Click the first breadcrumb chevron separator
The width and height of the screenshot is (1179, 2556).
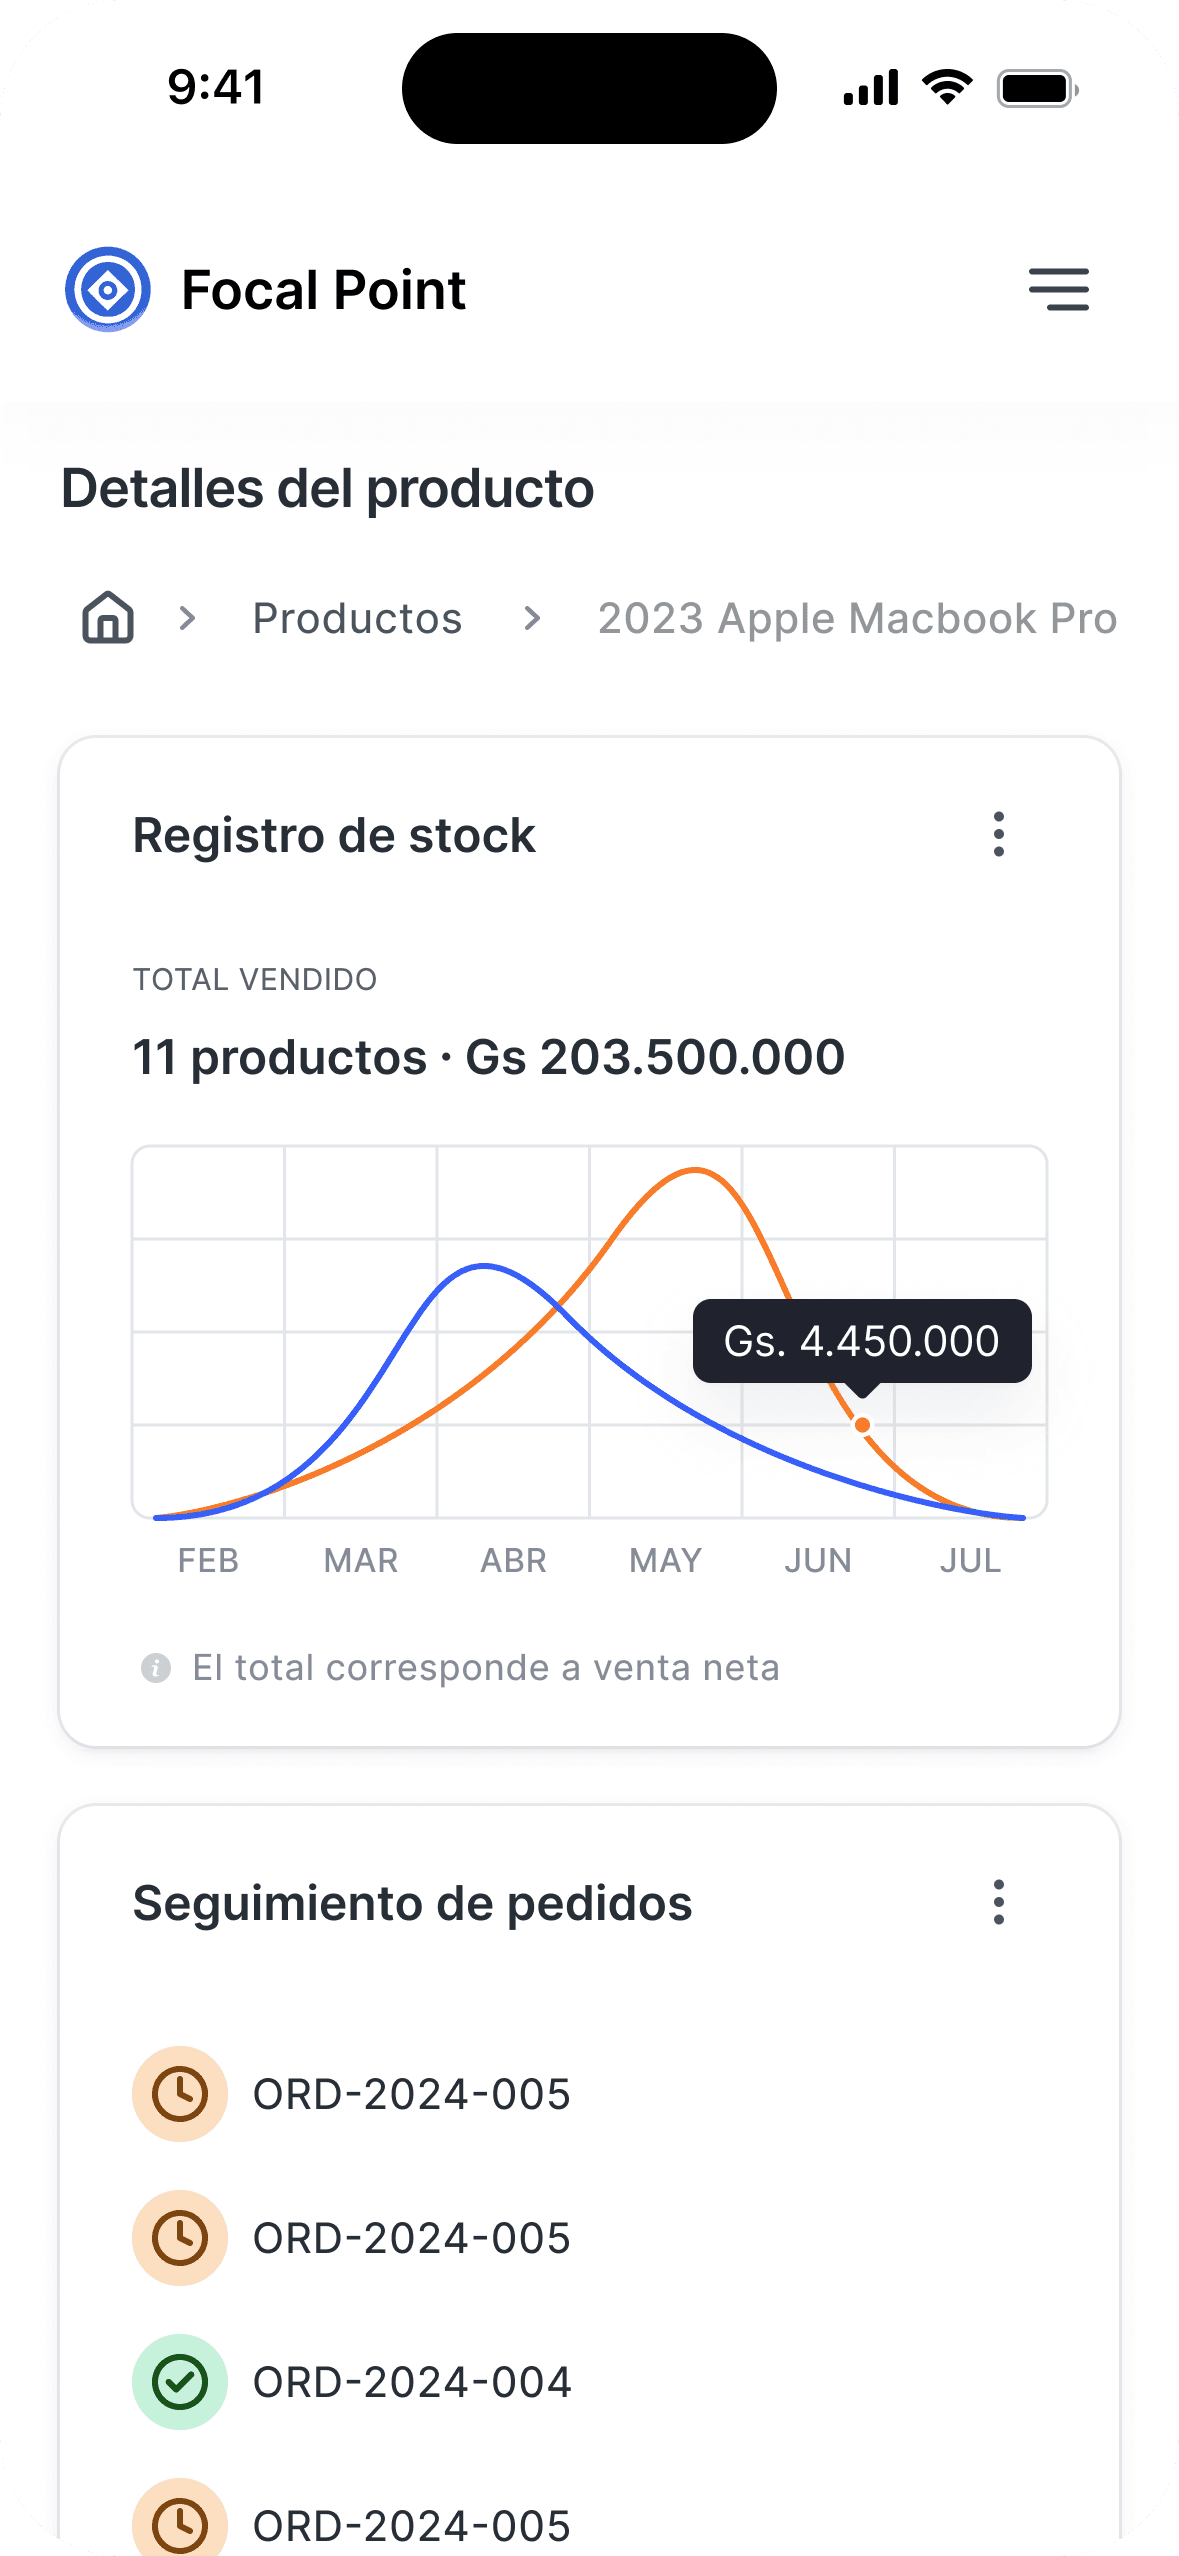(187, 618)
